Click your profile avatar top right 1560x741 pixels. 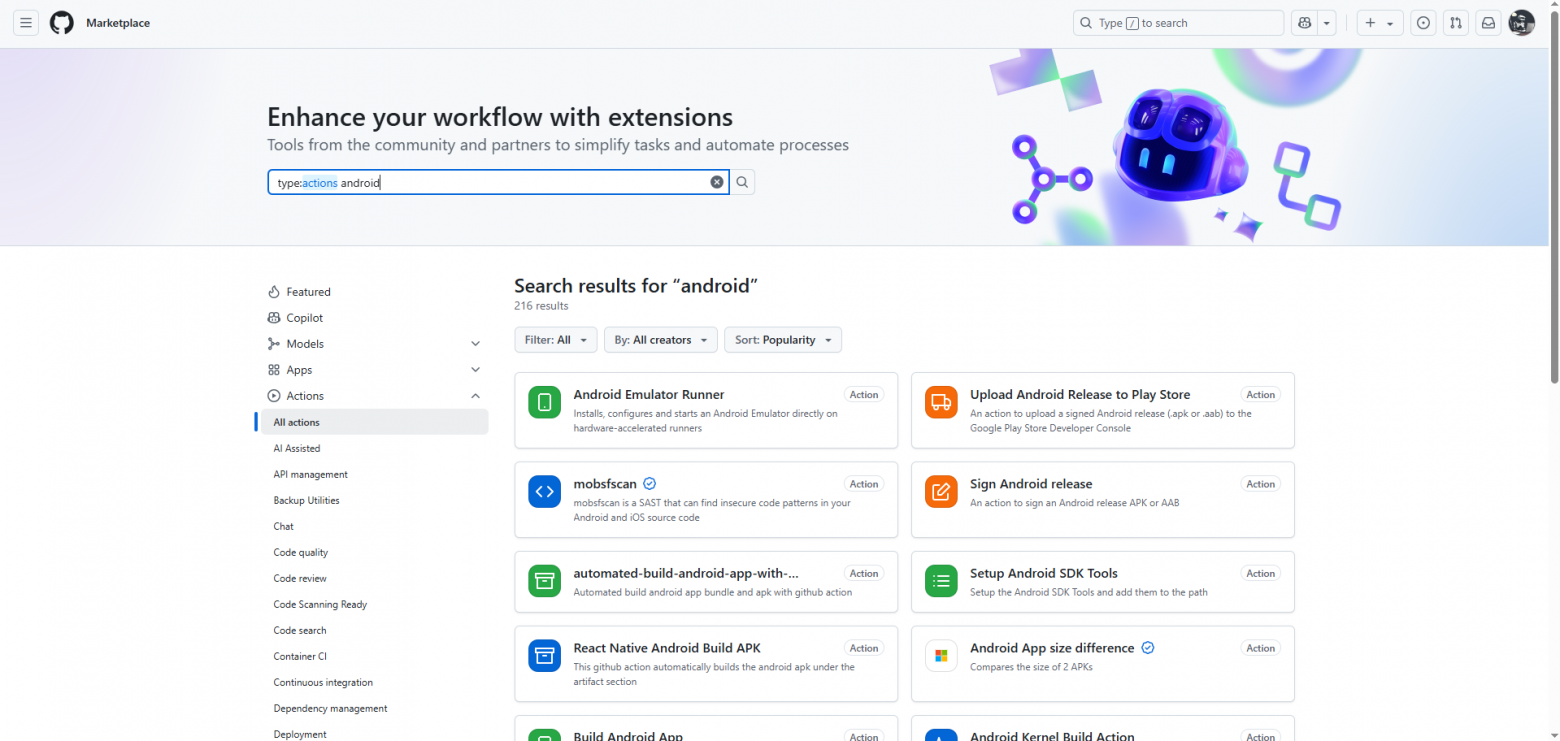[1521, 22]
